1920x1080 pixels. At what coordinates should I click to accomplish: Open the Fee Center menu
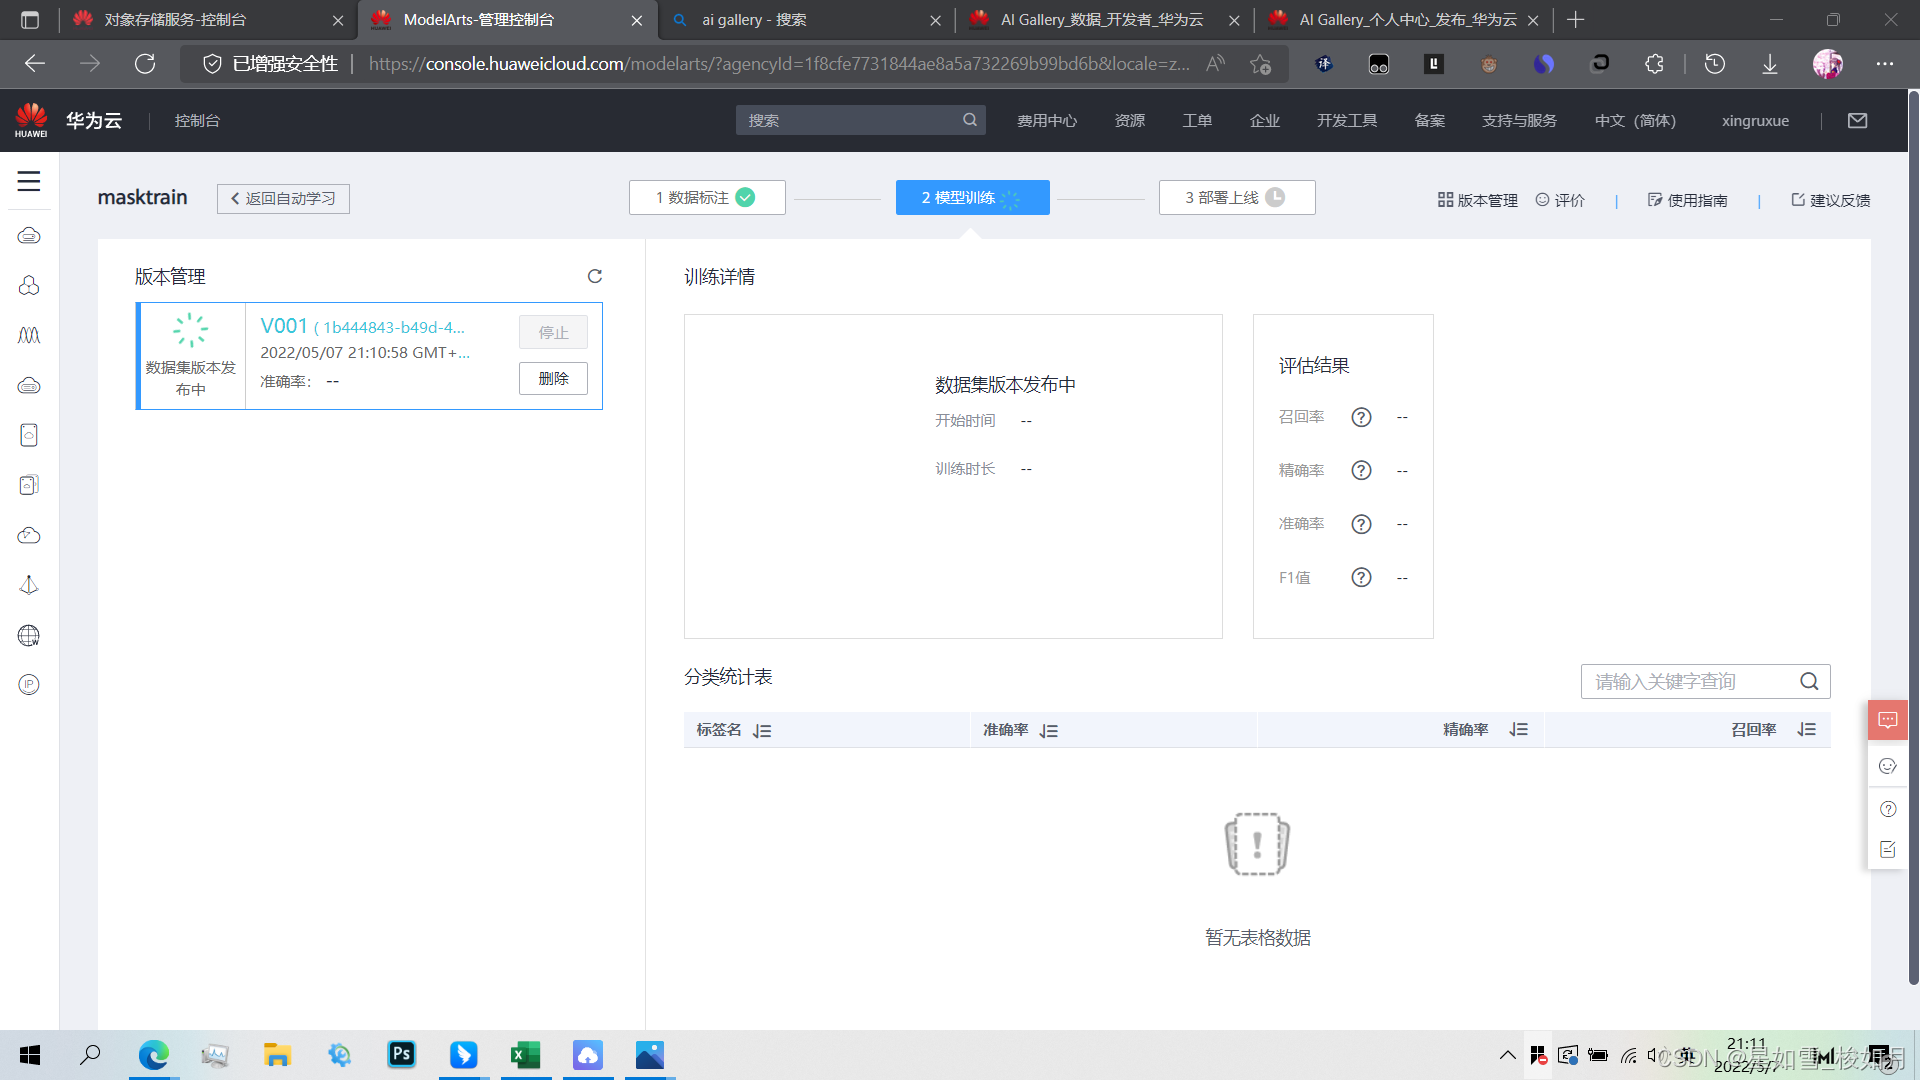pos(1047,120)
